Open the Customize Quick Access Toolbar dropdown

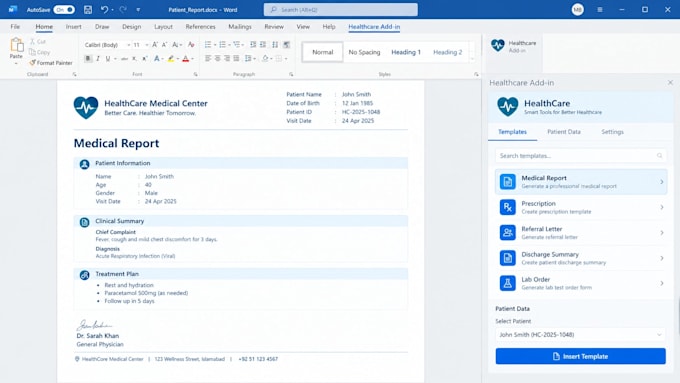pyautogui.click(x=138, y=10)
